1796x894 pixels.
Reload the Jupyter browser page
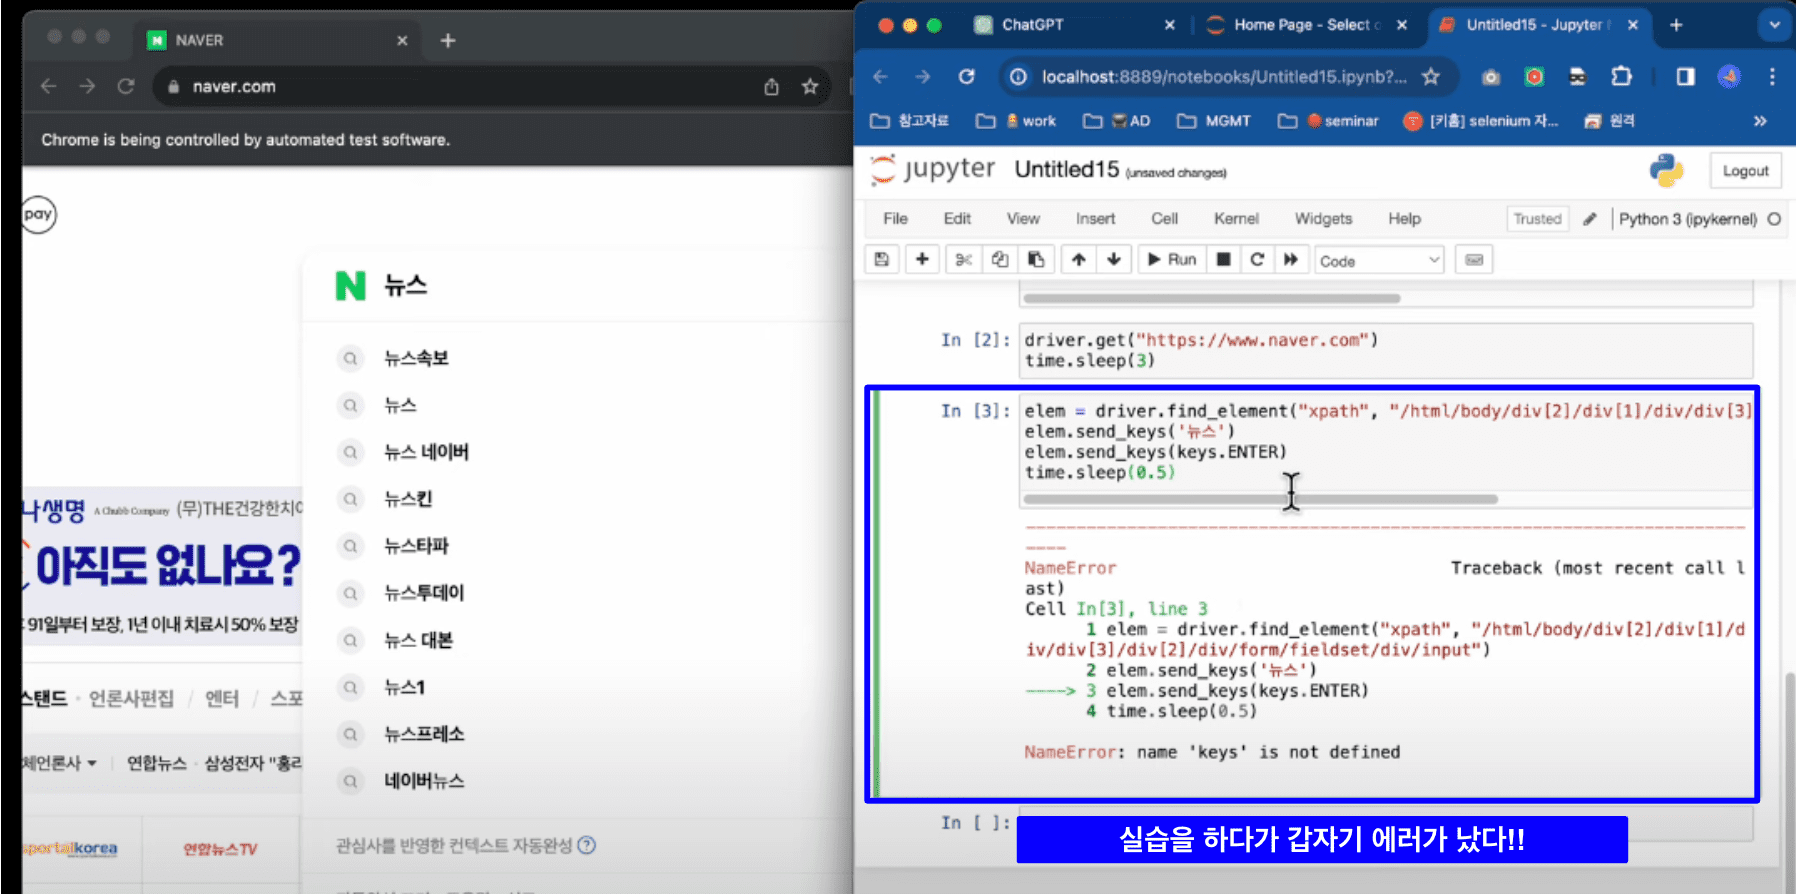point(966,77)
